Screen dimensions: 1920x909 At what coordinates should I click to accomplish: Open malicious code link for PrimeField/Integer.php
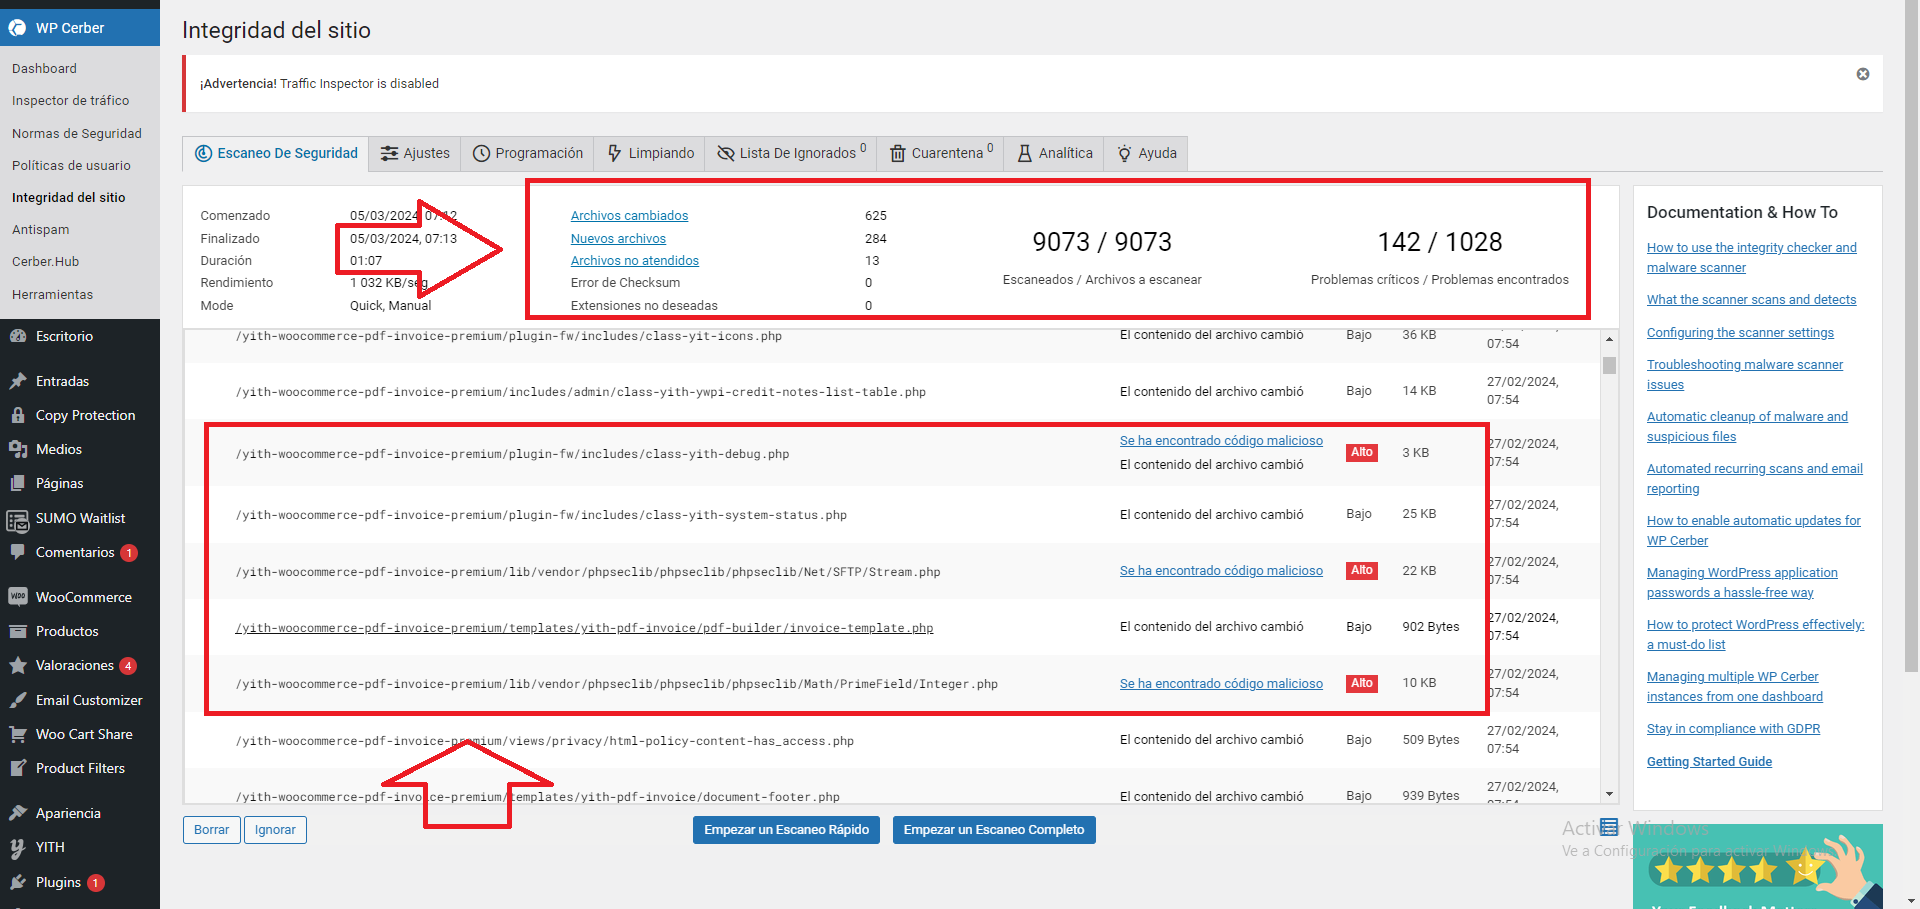1221,683
